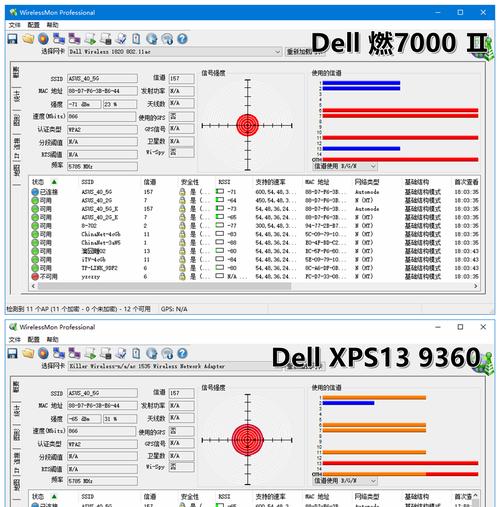Click the GPS: N/A status bar entry

(174, 309)
